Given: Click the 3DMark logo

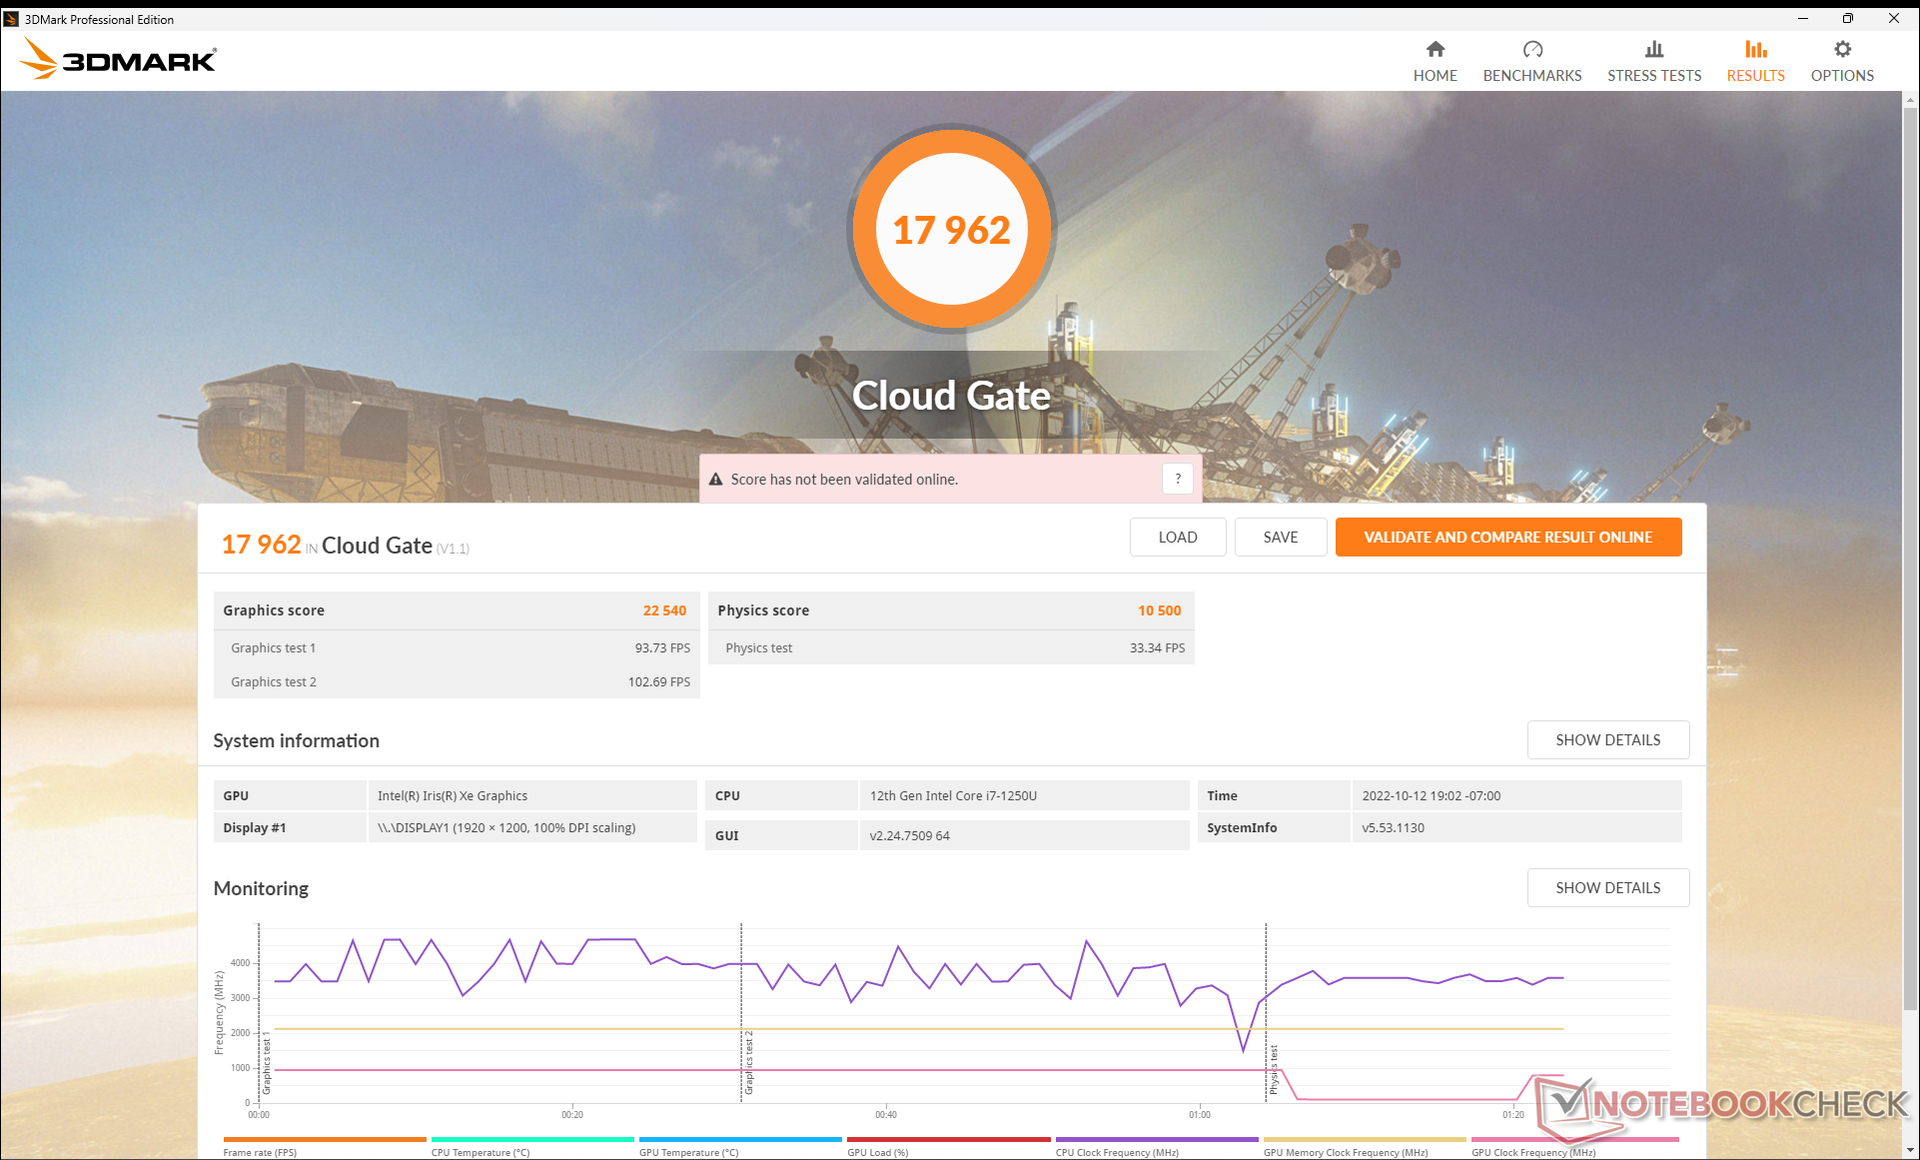Looking at the screenshot, I should click(x=118, y=60).
